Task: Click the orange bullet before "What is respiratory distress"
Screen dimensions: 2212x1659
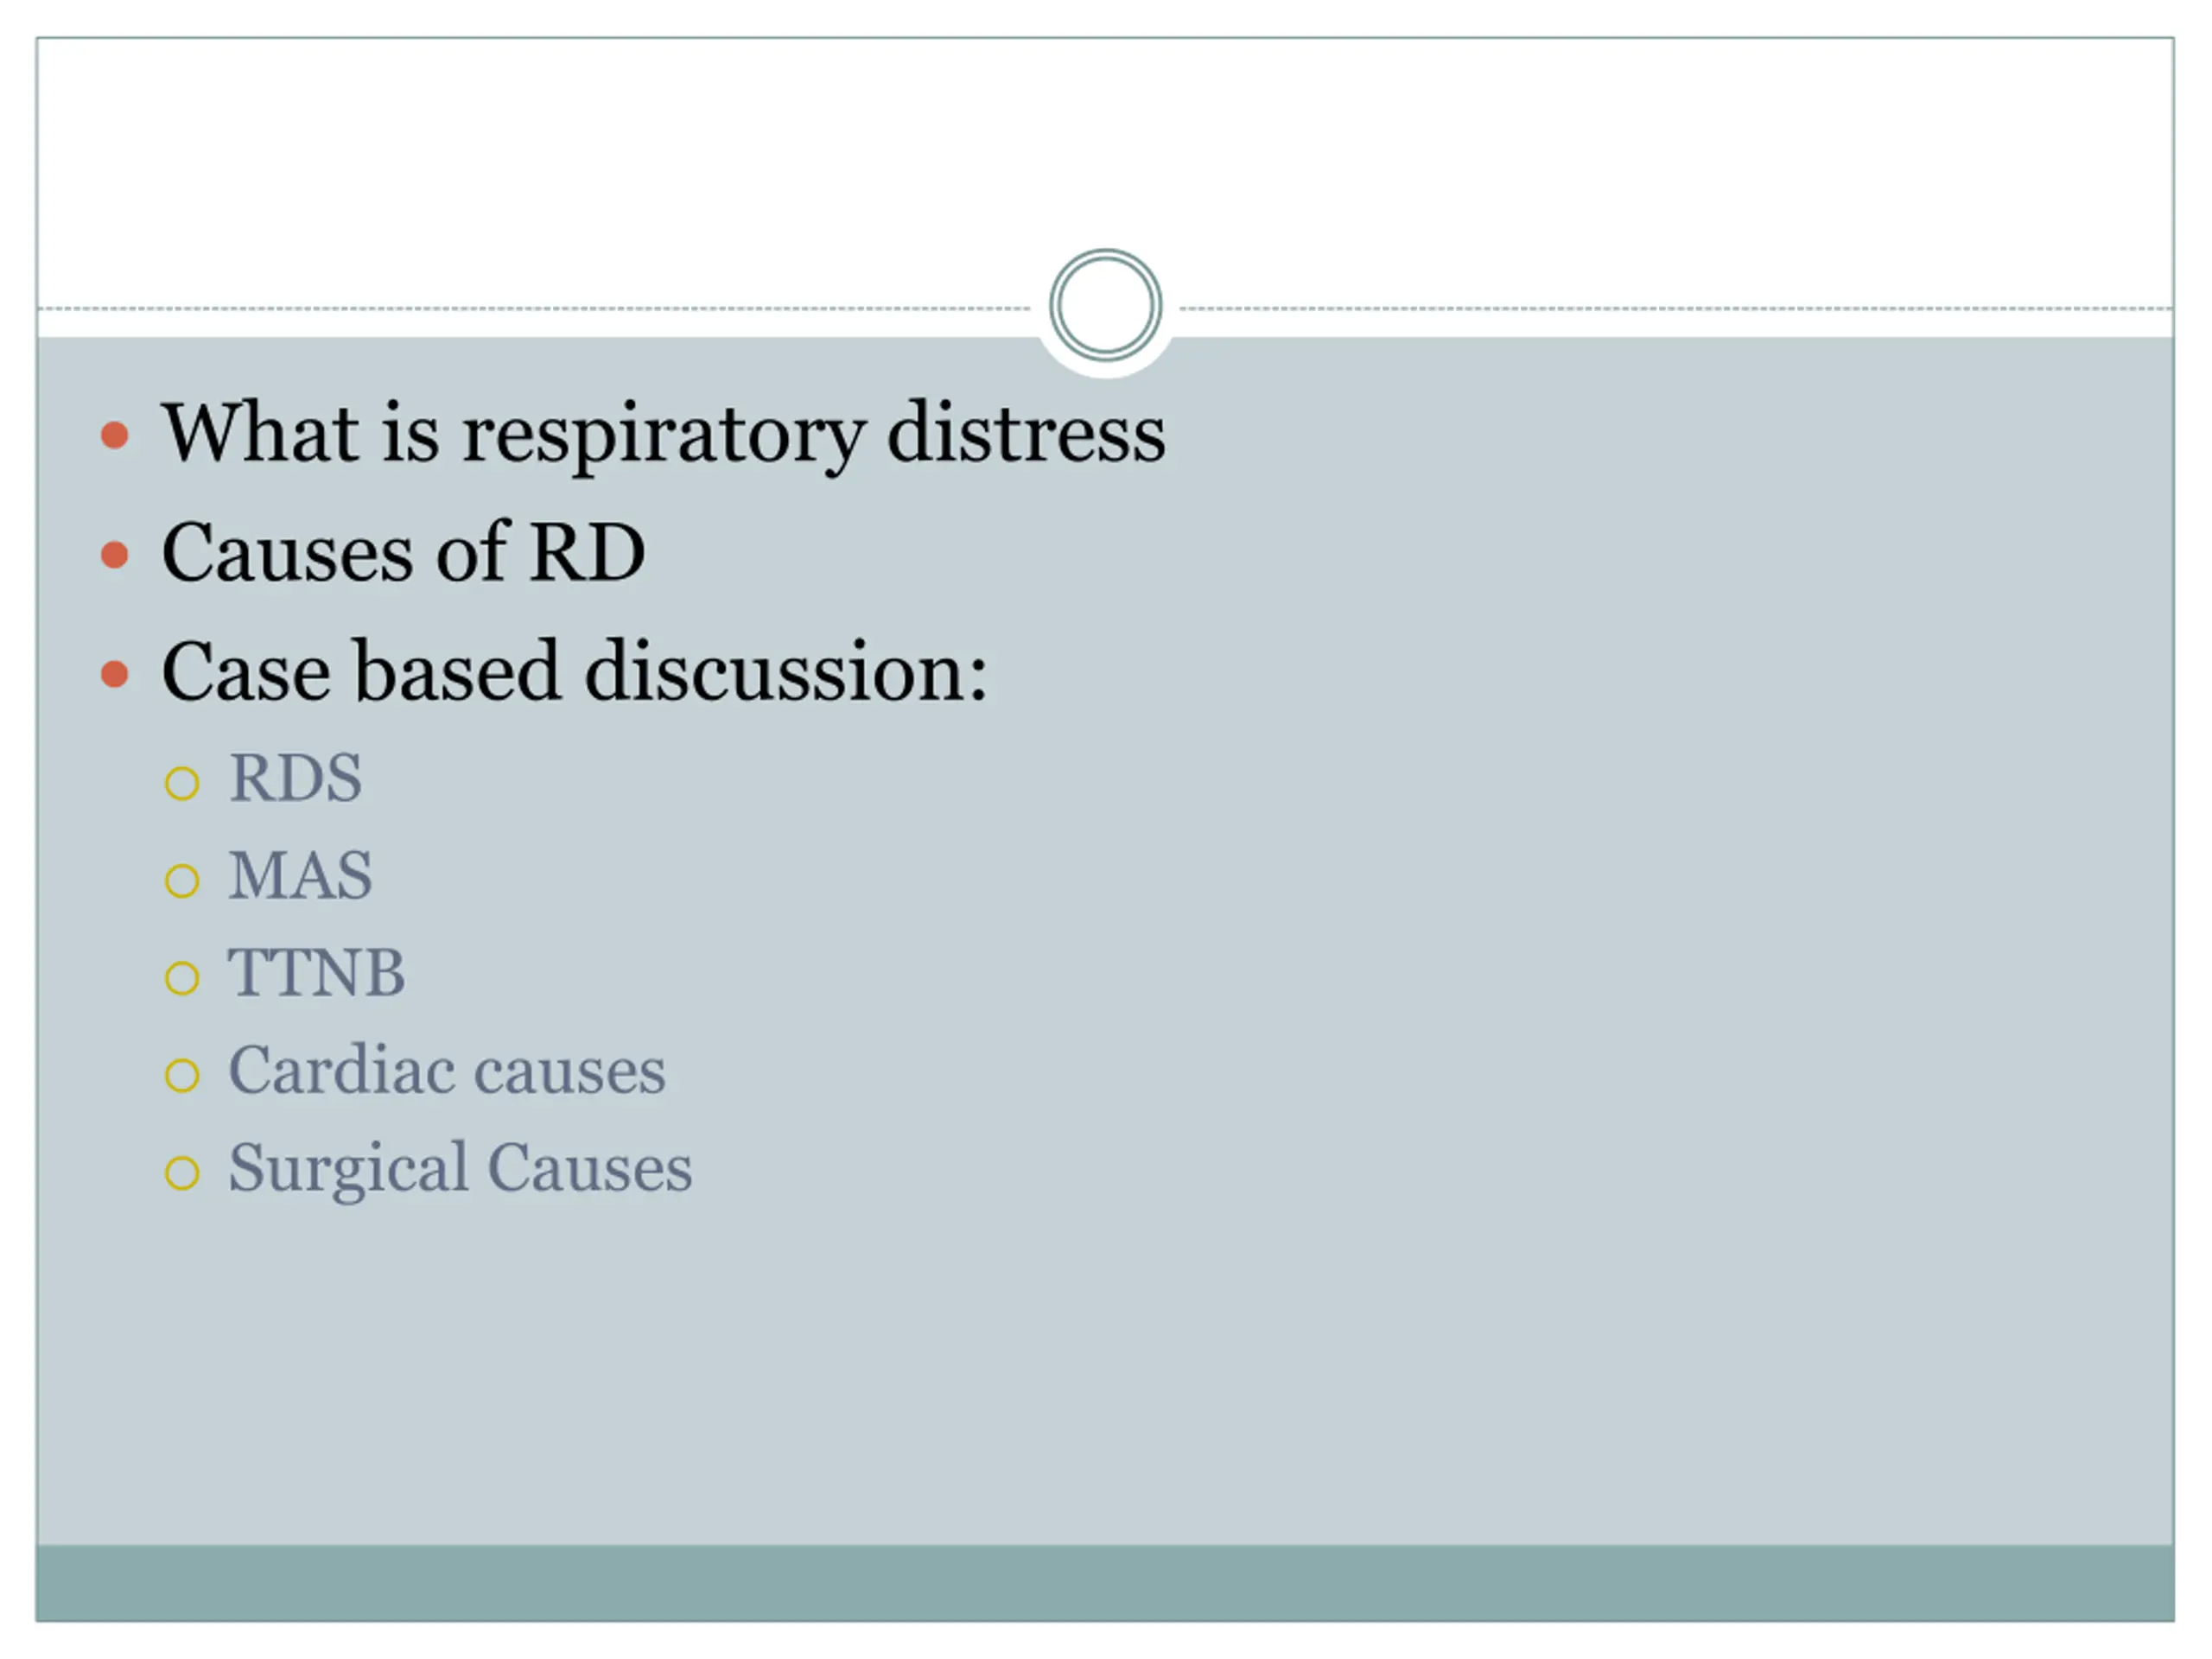Action: 115,435
